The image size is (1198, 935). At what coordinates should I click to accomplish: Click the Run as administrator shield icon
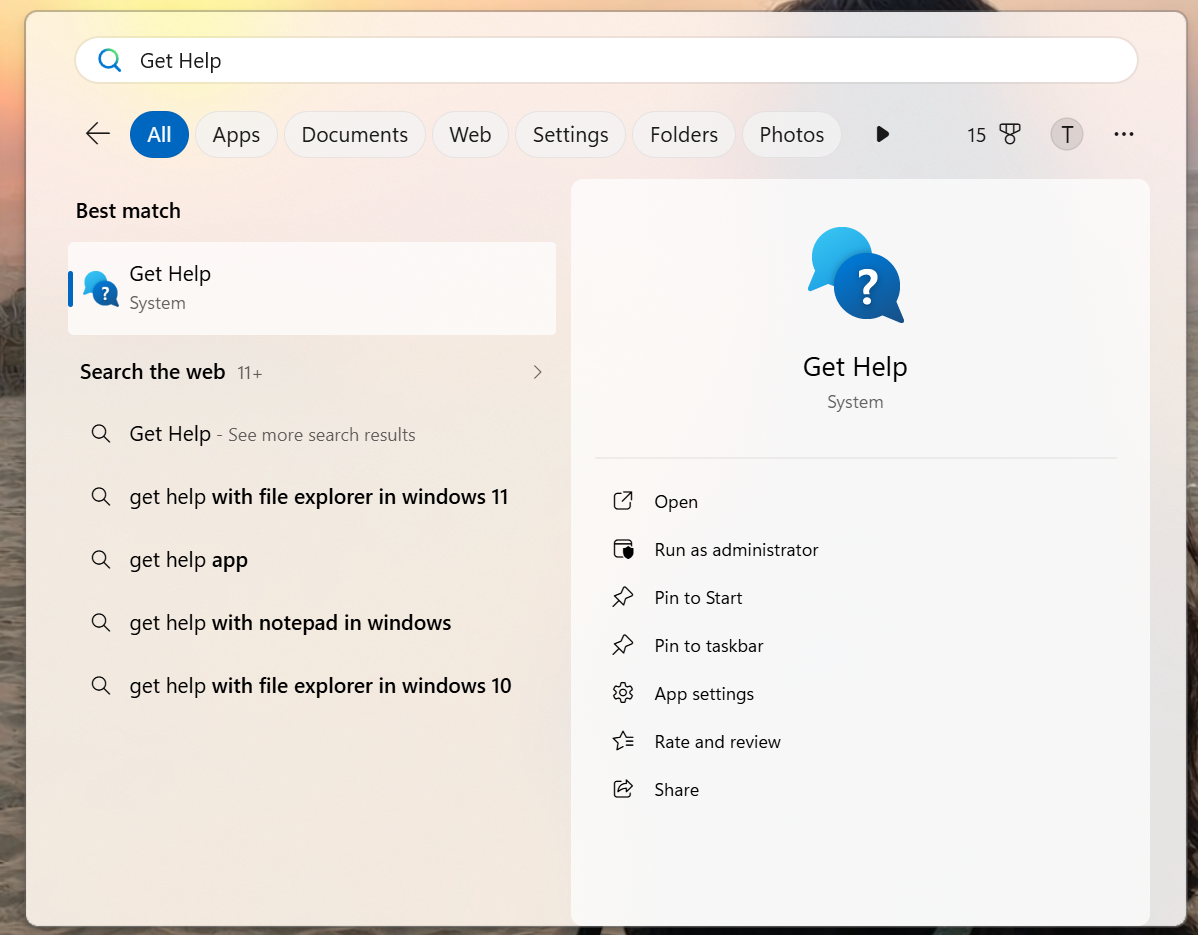click(623, 549)
